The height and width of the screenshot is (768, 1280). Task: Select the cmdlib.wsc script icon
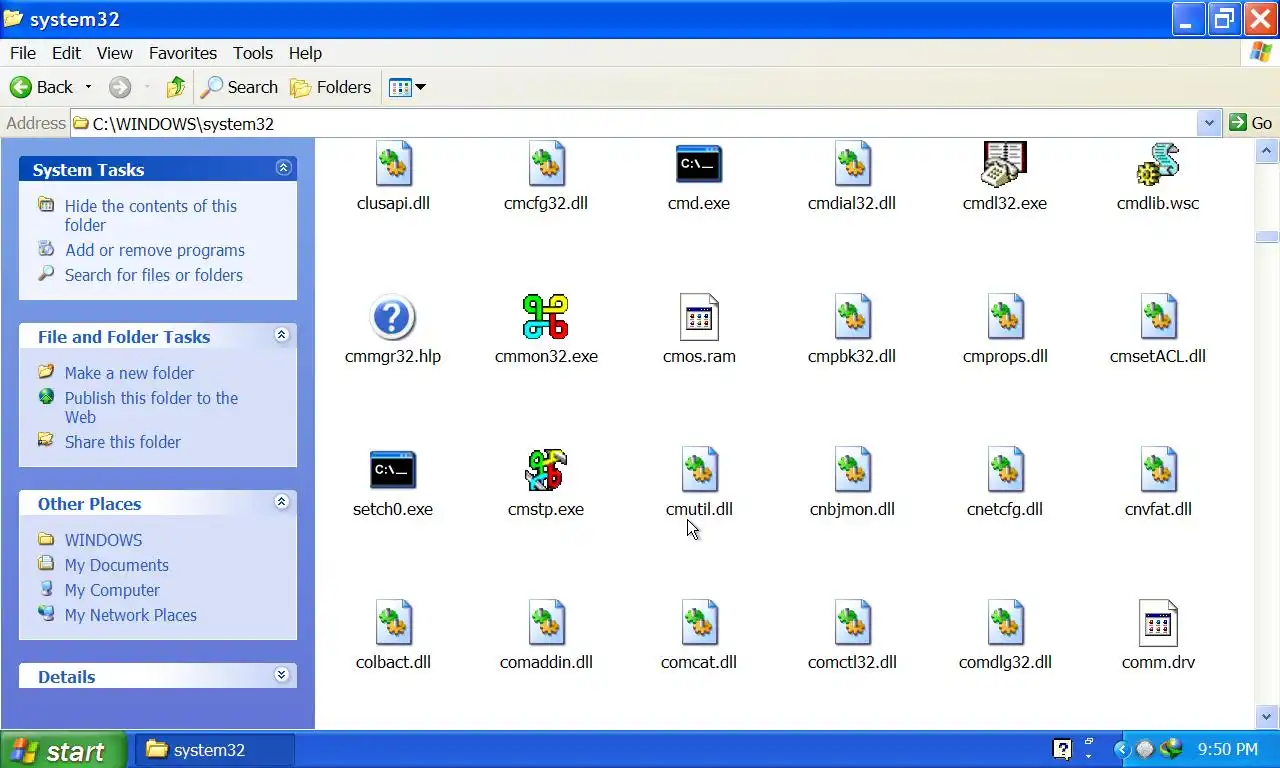click(x=1158, y=164)
